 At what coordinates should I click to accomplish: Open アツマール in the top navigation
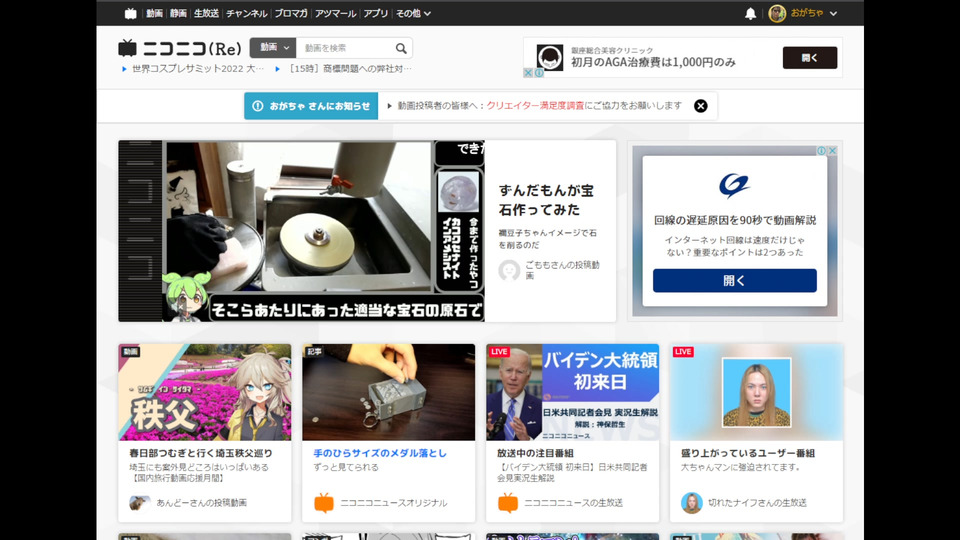(x=336, y=13)
